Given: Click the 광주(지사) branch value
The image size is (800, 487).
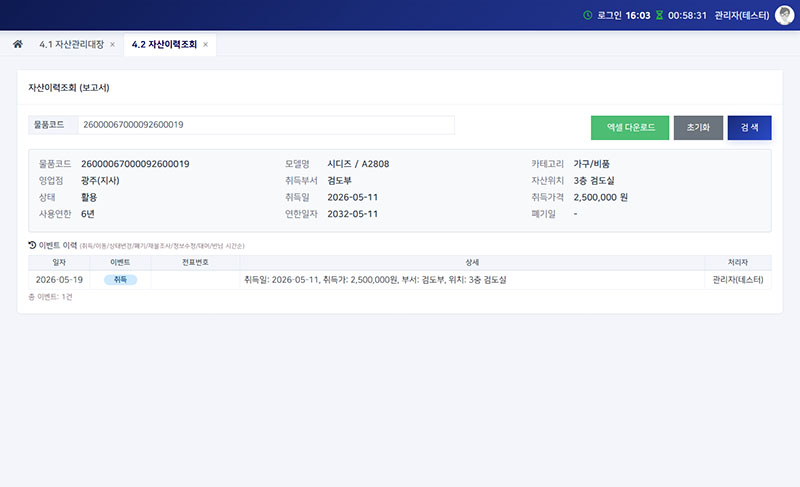Looking at the screenshot, I should coord(100,181).
